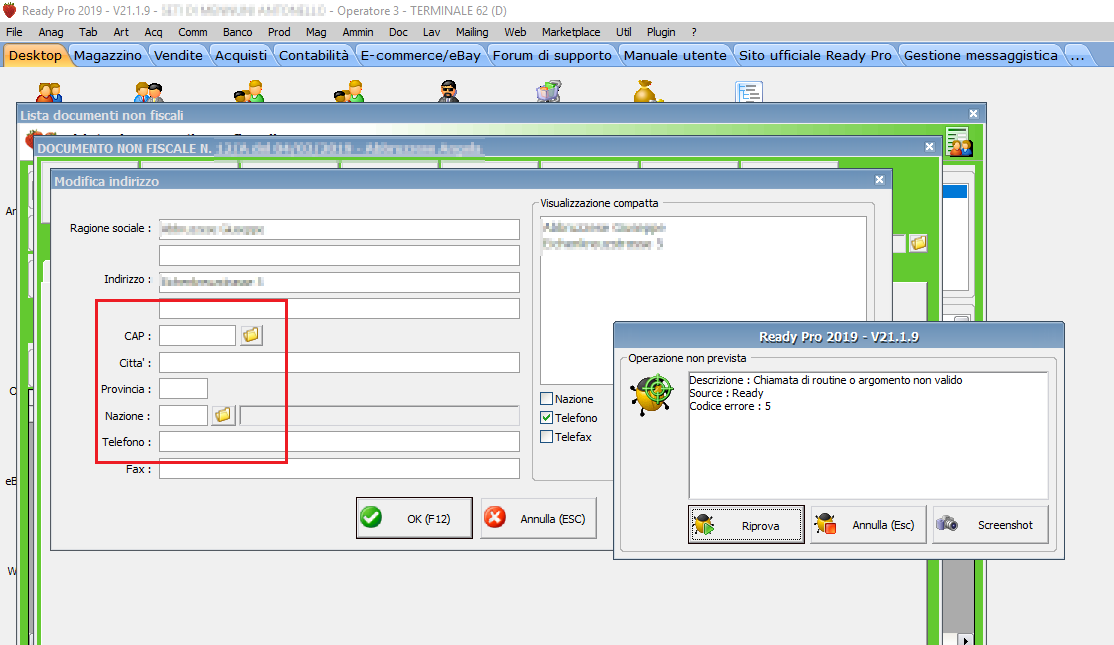This screenshot has width=1114, height=645.
Task: Enable the Telefax checkbox
Action: 546,437
